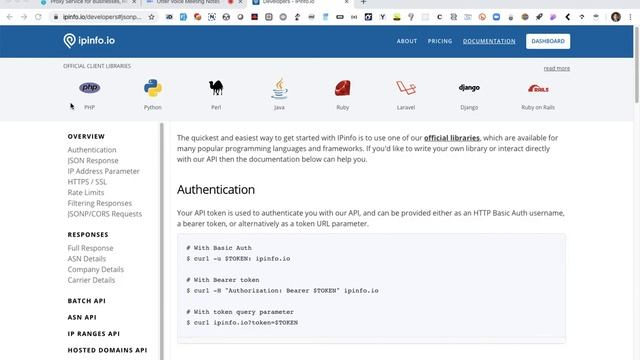640x360 pixels.
Task: Click the page vertical scrollbar thumb
Action: pyautogui.click(x=637, y=65)
